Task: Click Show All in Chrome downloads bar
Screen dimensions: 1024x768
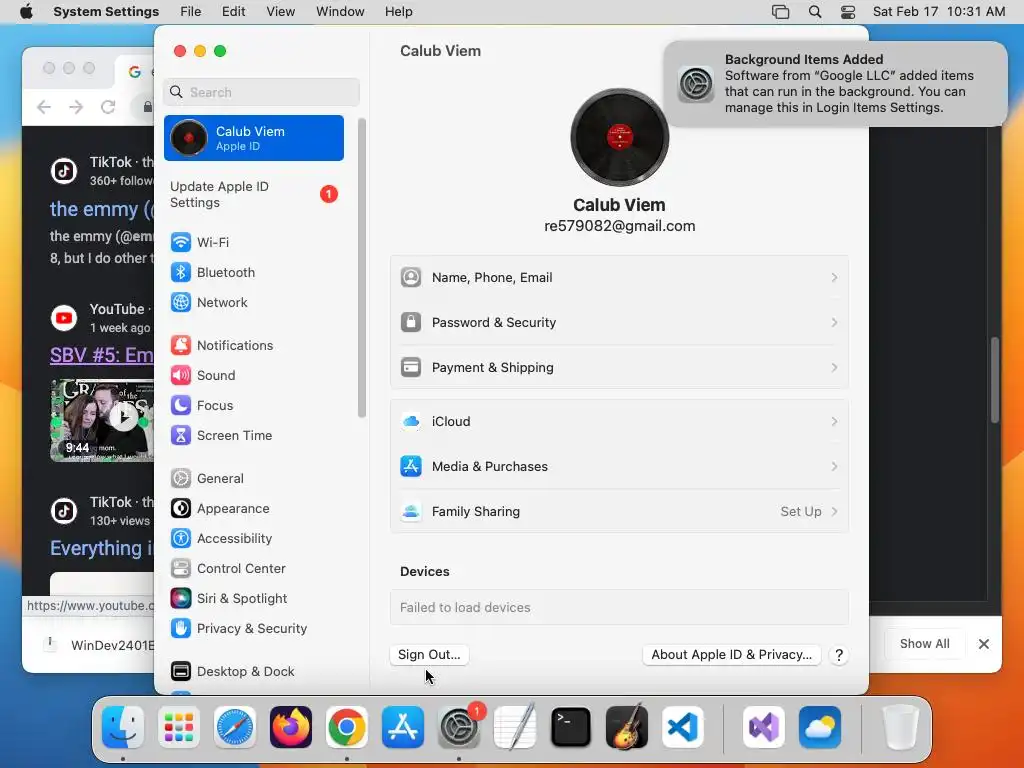Action: (924, 644)
